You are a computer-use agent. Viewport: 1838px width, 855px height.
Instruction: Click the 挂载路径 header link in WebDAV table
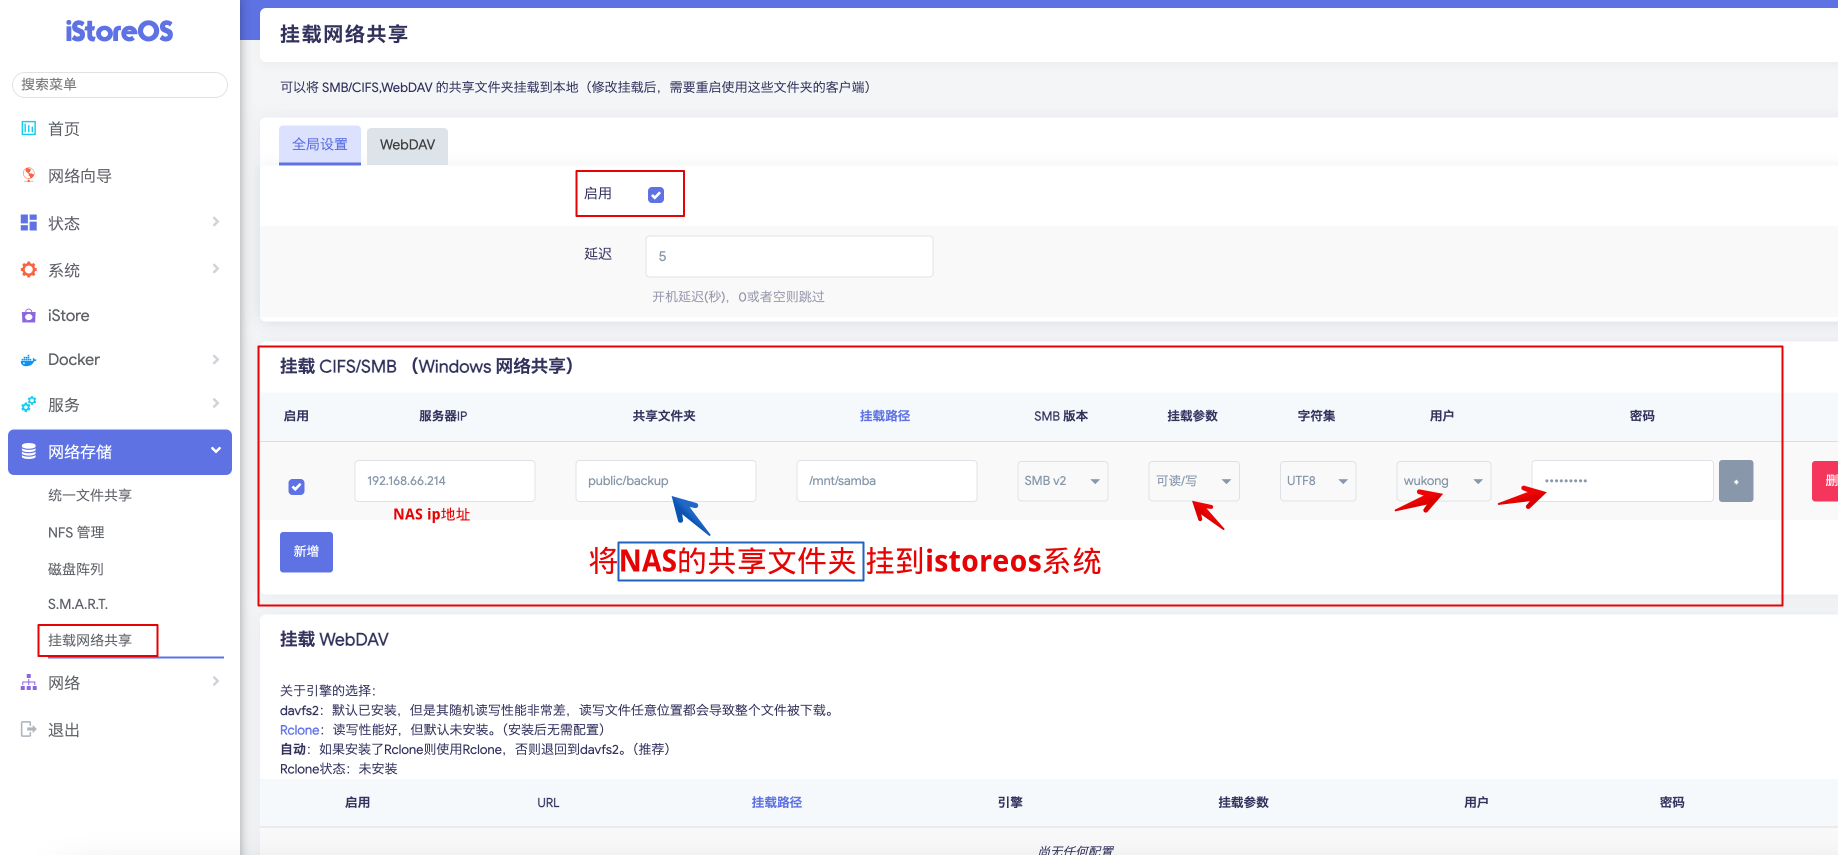[777, 802]
